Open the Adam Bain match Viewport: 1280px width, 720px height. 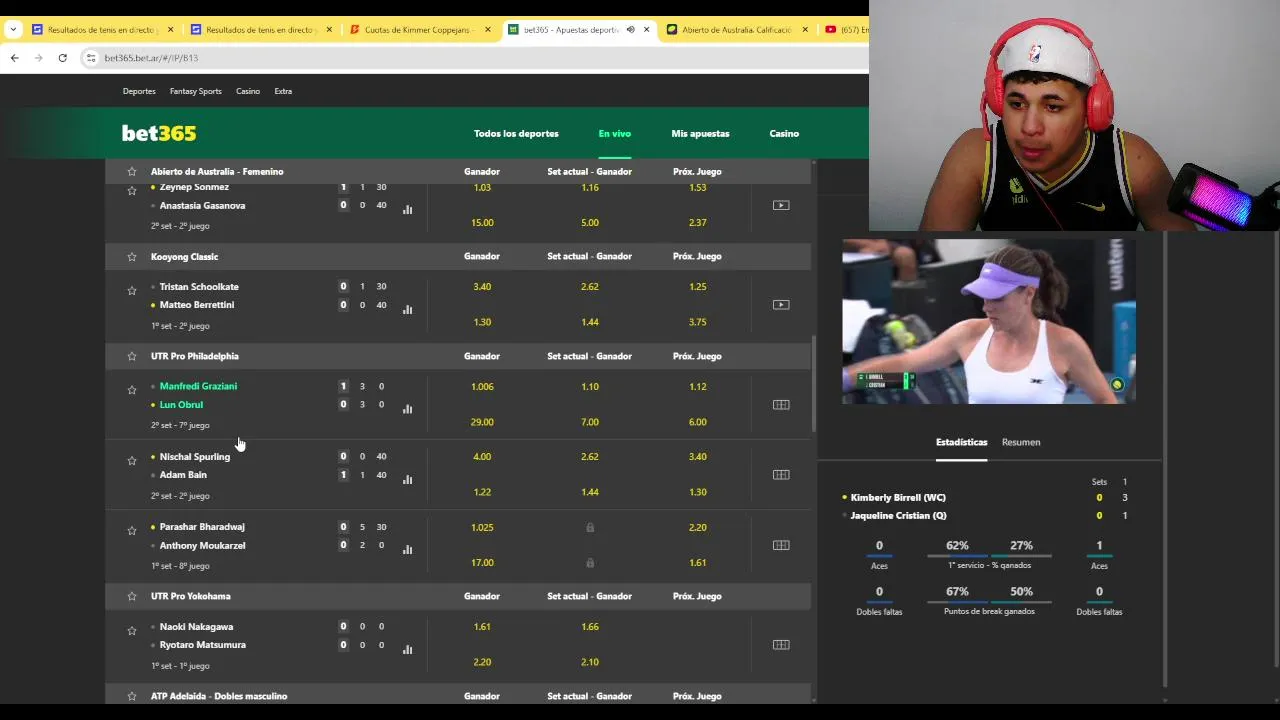183,475
